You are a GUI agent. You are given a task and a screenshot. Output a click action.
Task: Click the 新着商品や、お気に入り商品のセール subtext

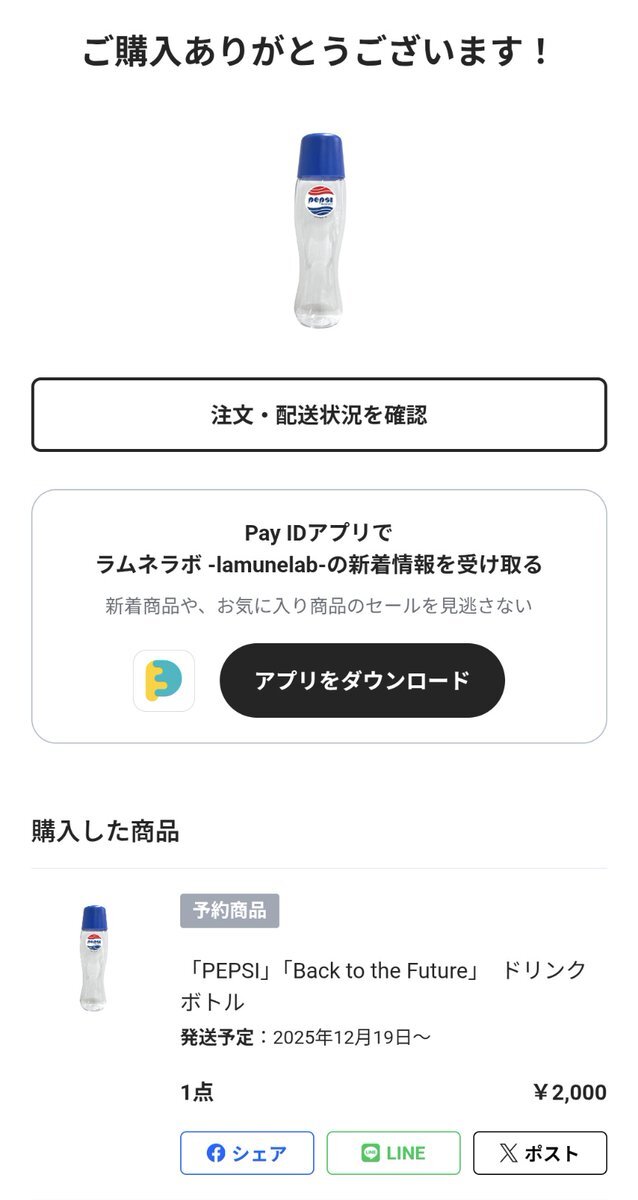point(319,605)
